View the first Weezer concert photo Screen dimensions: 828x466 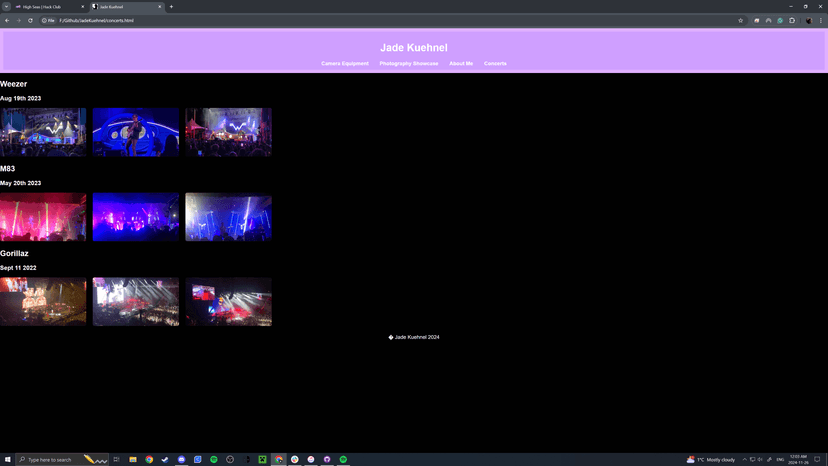click(43, 132)
